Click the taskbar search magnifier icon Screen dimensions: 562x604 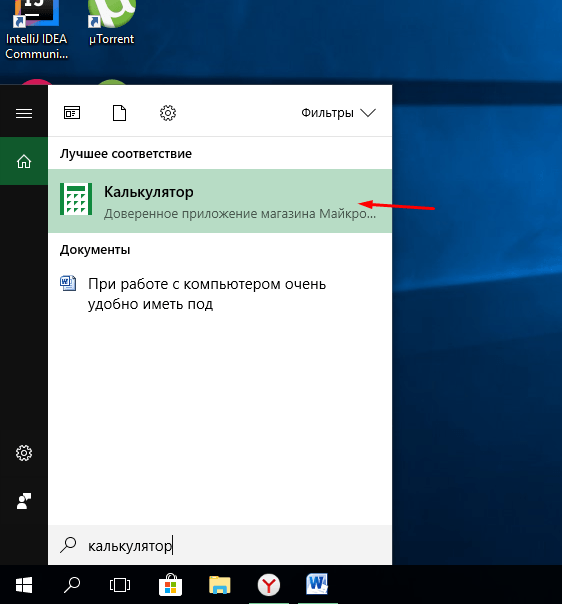72,585
